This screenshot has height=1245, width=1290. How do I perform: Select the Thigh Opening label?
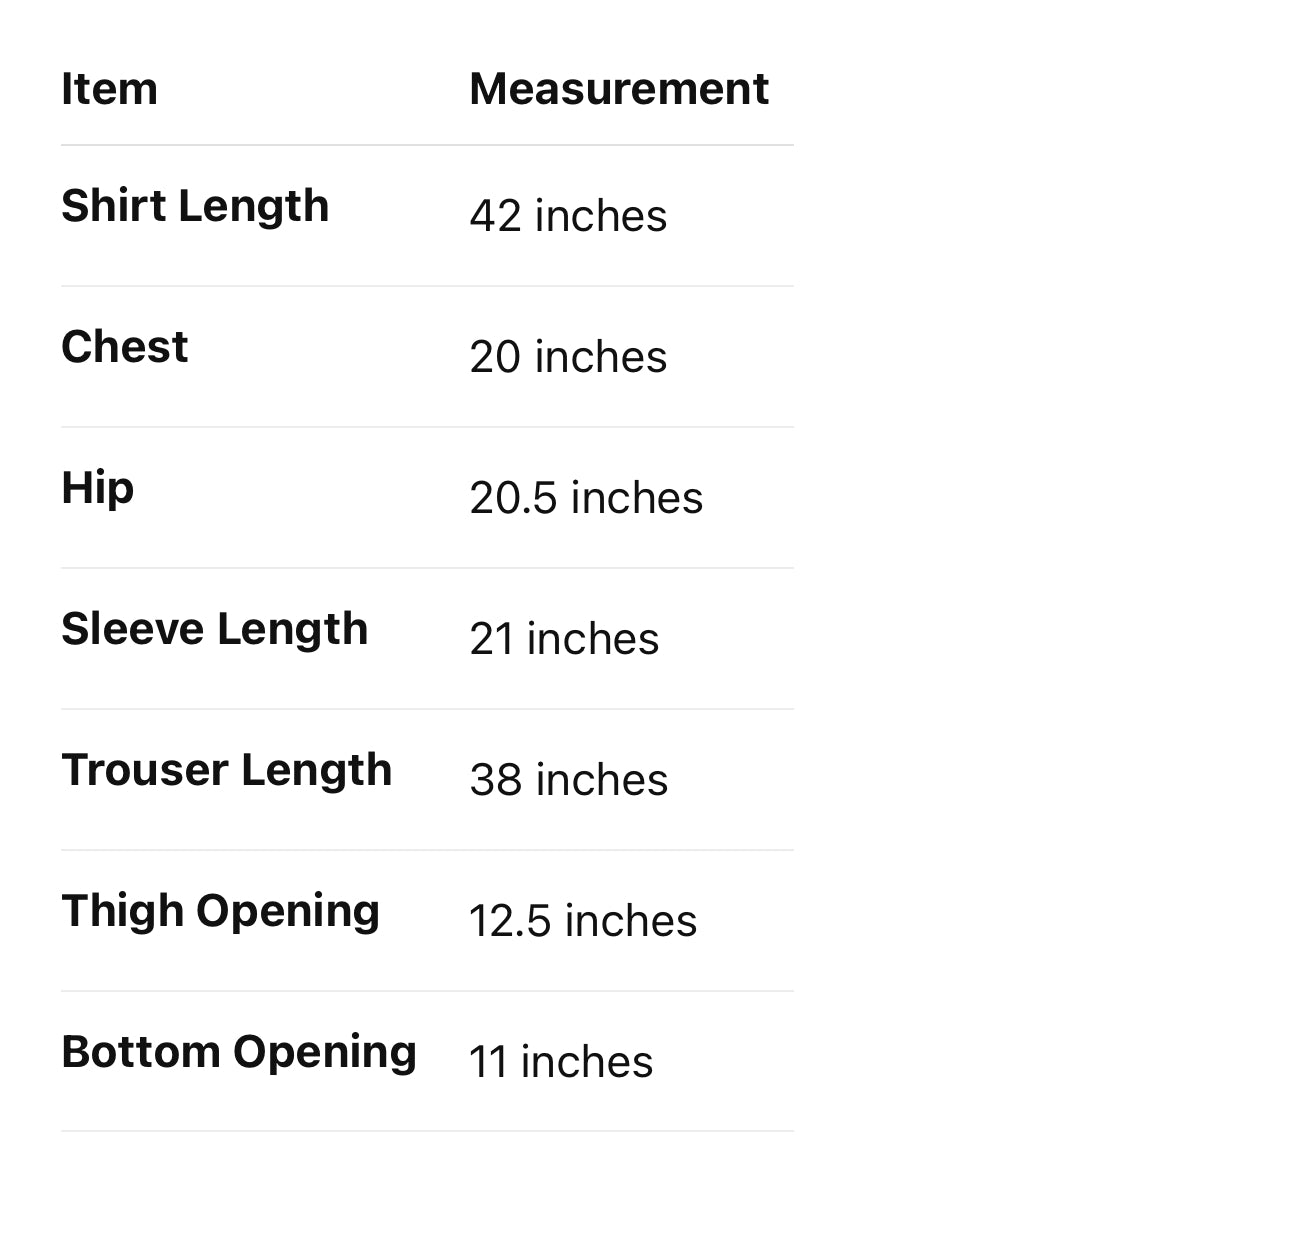220,911
